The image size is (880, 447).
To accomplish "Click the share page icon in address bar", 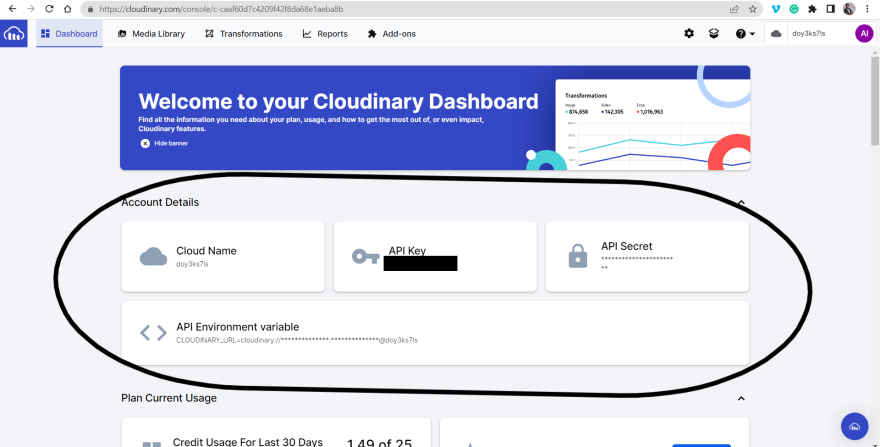I will (734, 9).
